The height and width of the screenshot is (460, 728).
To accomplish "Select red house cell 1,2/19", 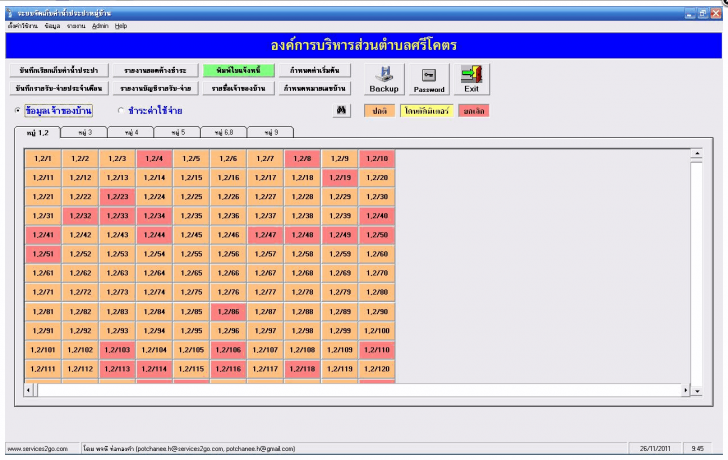I will (339, 177).
